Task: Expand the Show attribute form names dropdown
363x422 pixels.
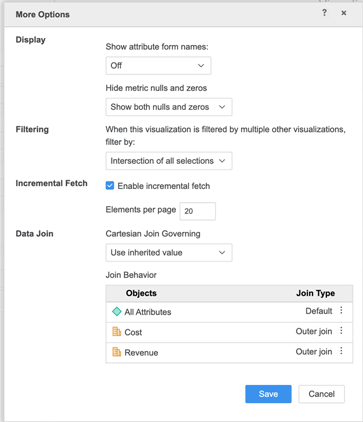Action: coord(158,65)
